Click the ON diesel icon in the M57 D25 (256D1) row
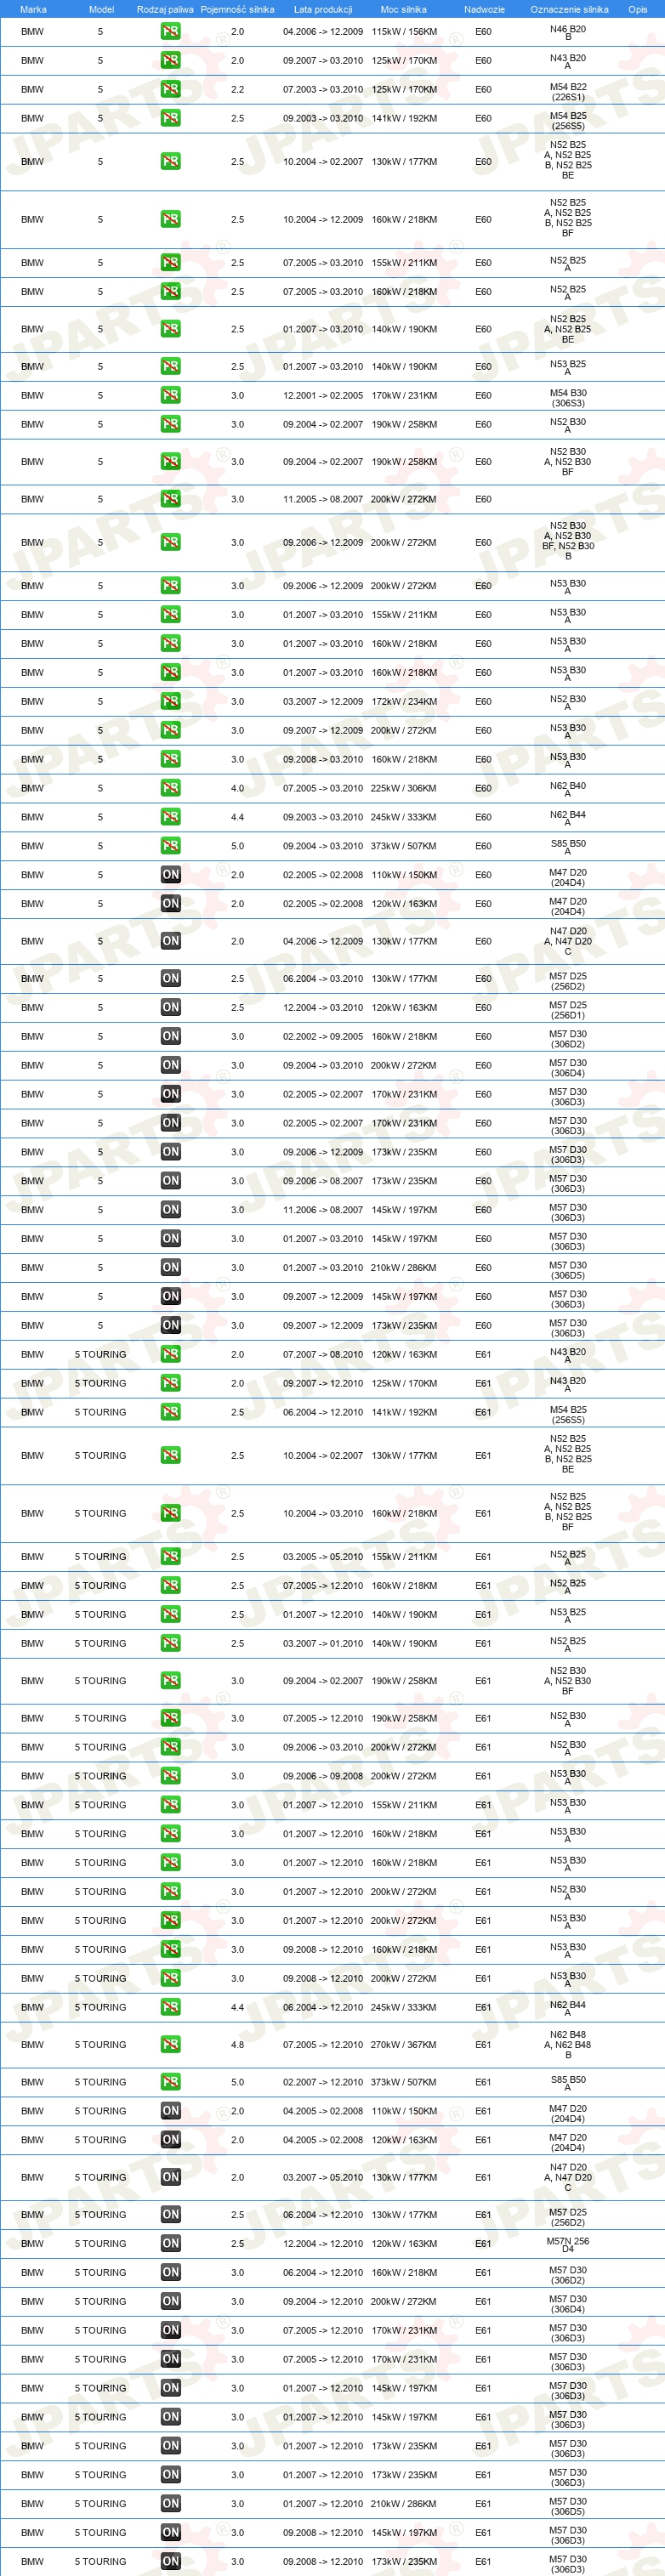 (171, 1007)
